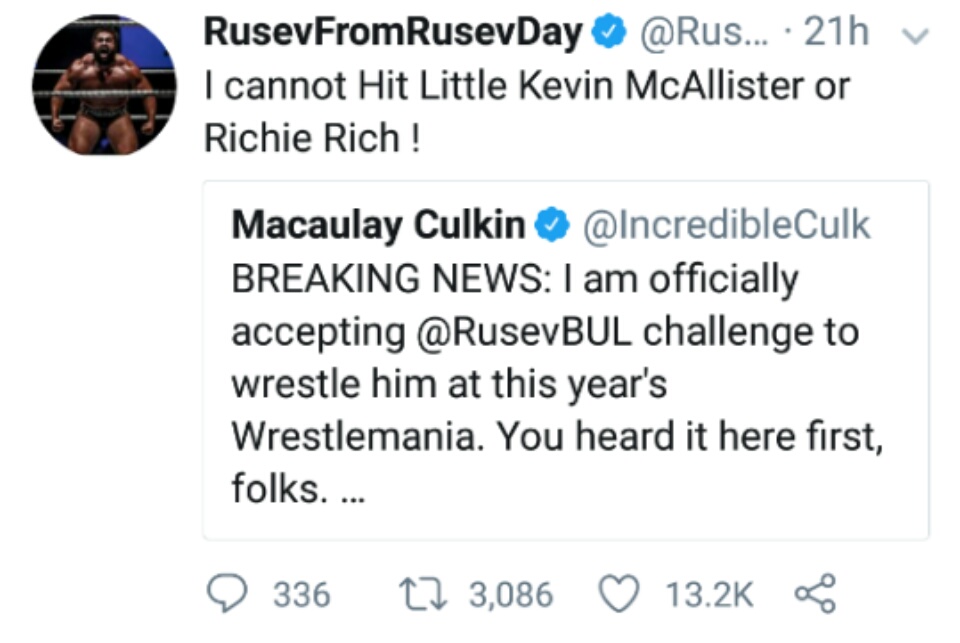Click verified badge next to RusevFromRusevDay
This screenshot has height=643, width=960.
pyautogui.click(x=608, y=34)
